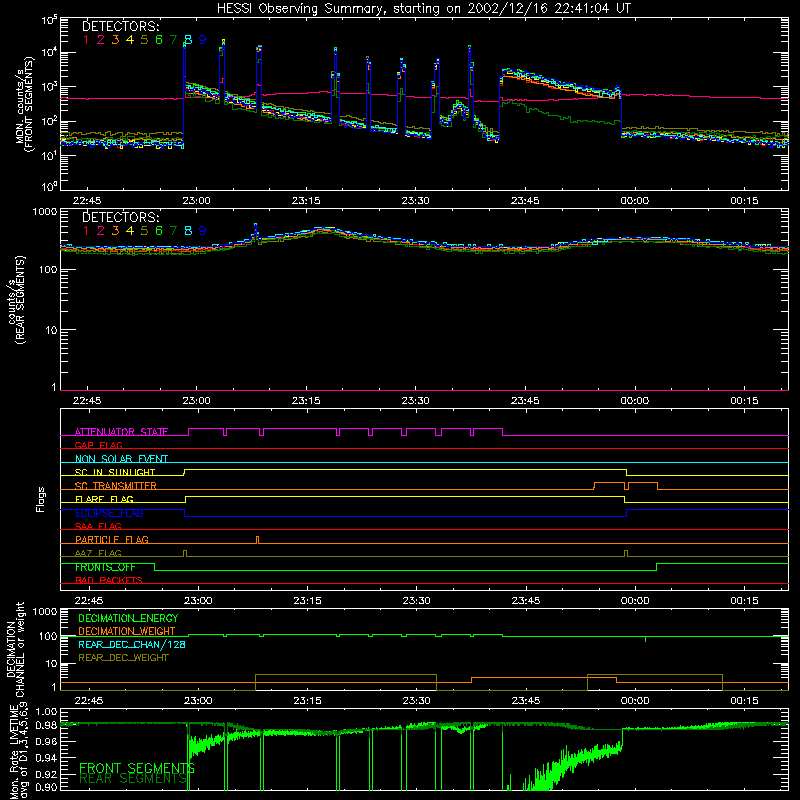Screen dimensions: 800x800
Task: Click the REAR_DEC_WEIGHT legend label
Action: (123, 658)
